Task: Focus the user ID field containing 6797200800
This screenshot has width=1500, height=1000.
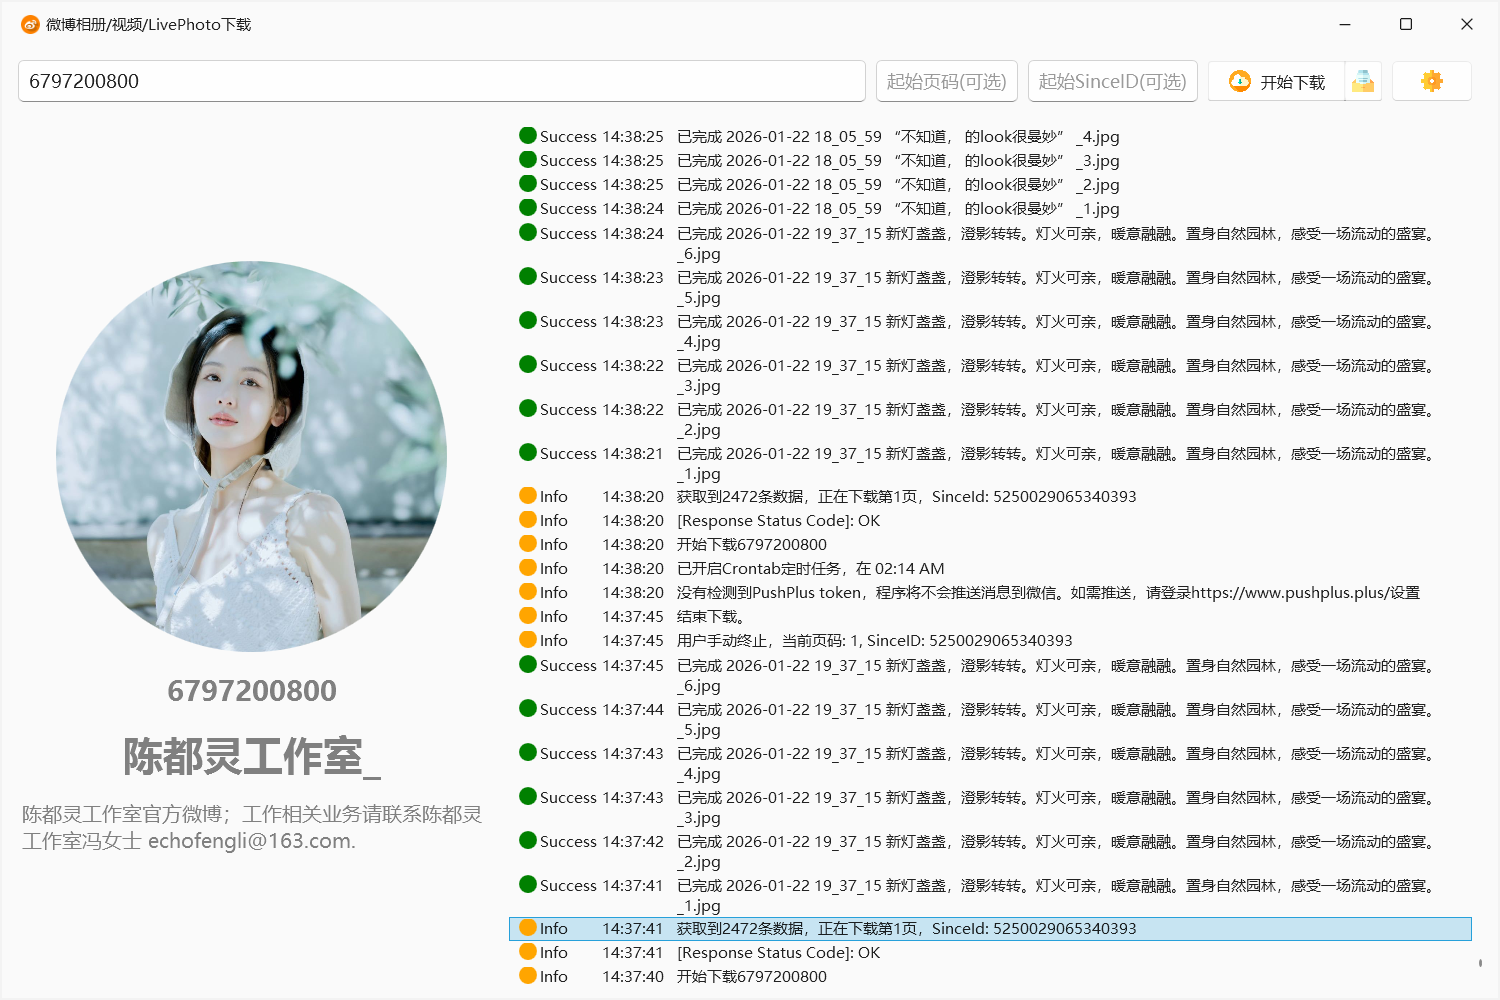Action: [x=442, y=81]
